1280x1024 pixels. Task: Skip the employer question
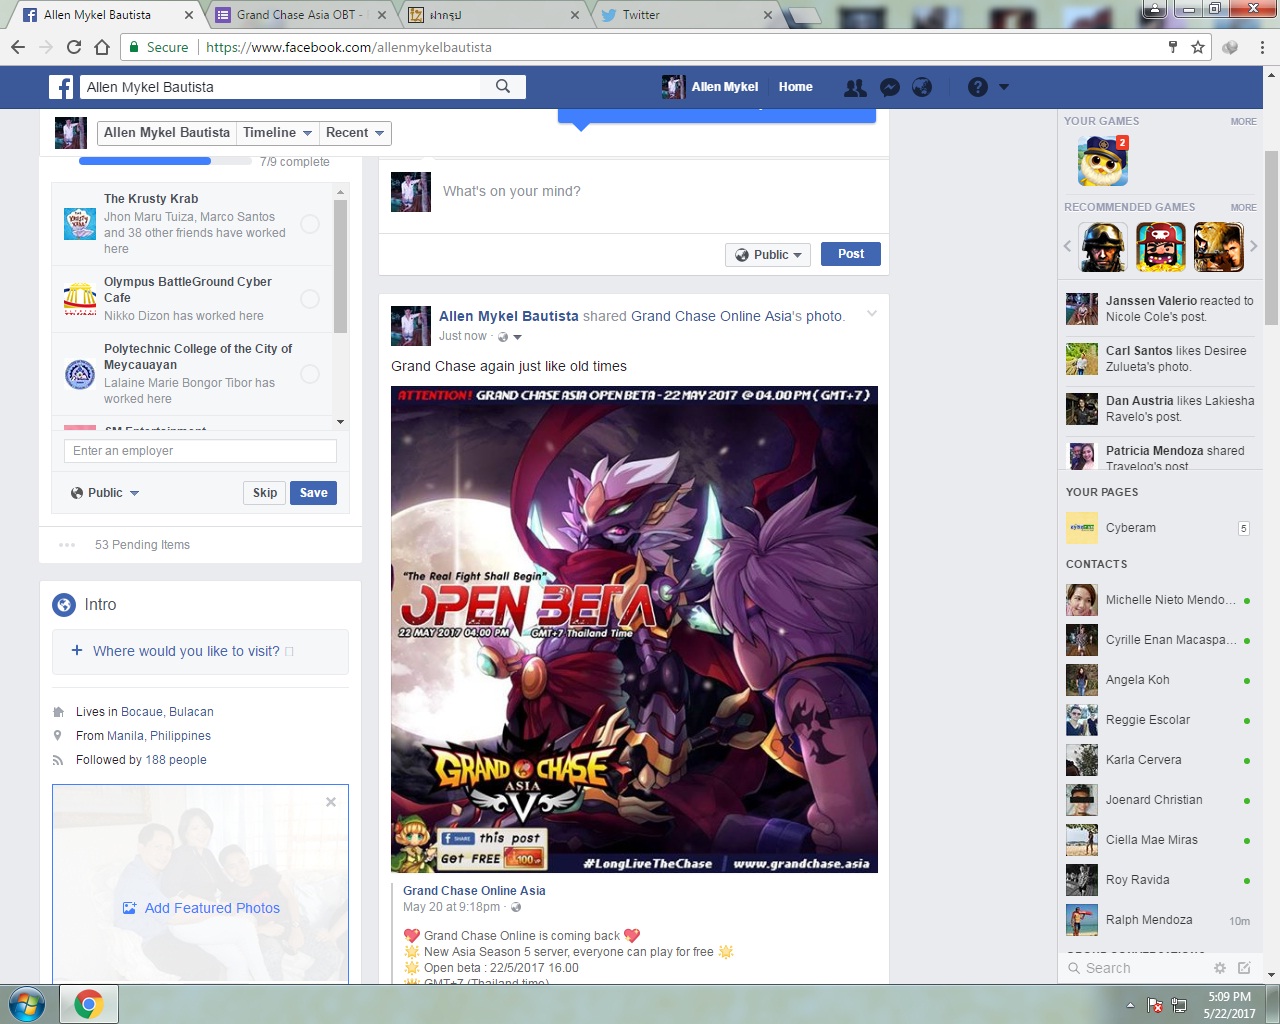pos(265,493)
